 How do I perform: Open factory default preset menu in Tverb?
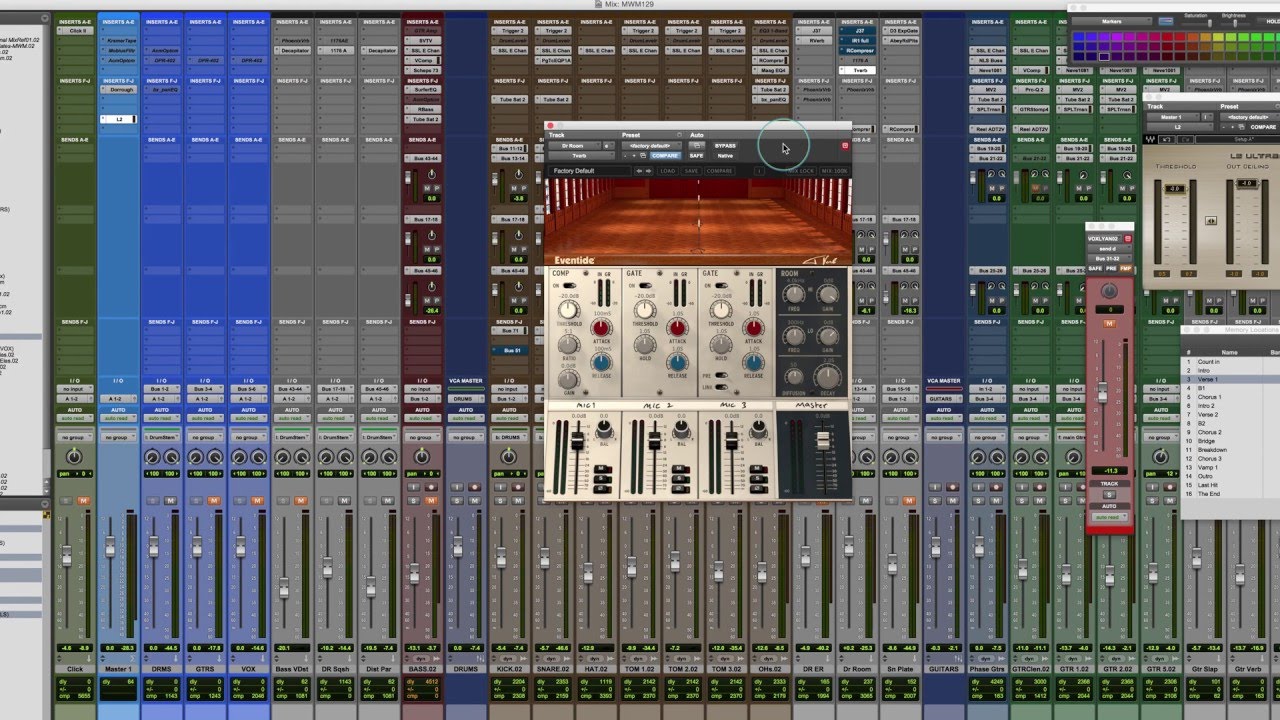click(652, 146)
